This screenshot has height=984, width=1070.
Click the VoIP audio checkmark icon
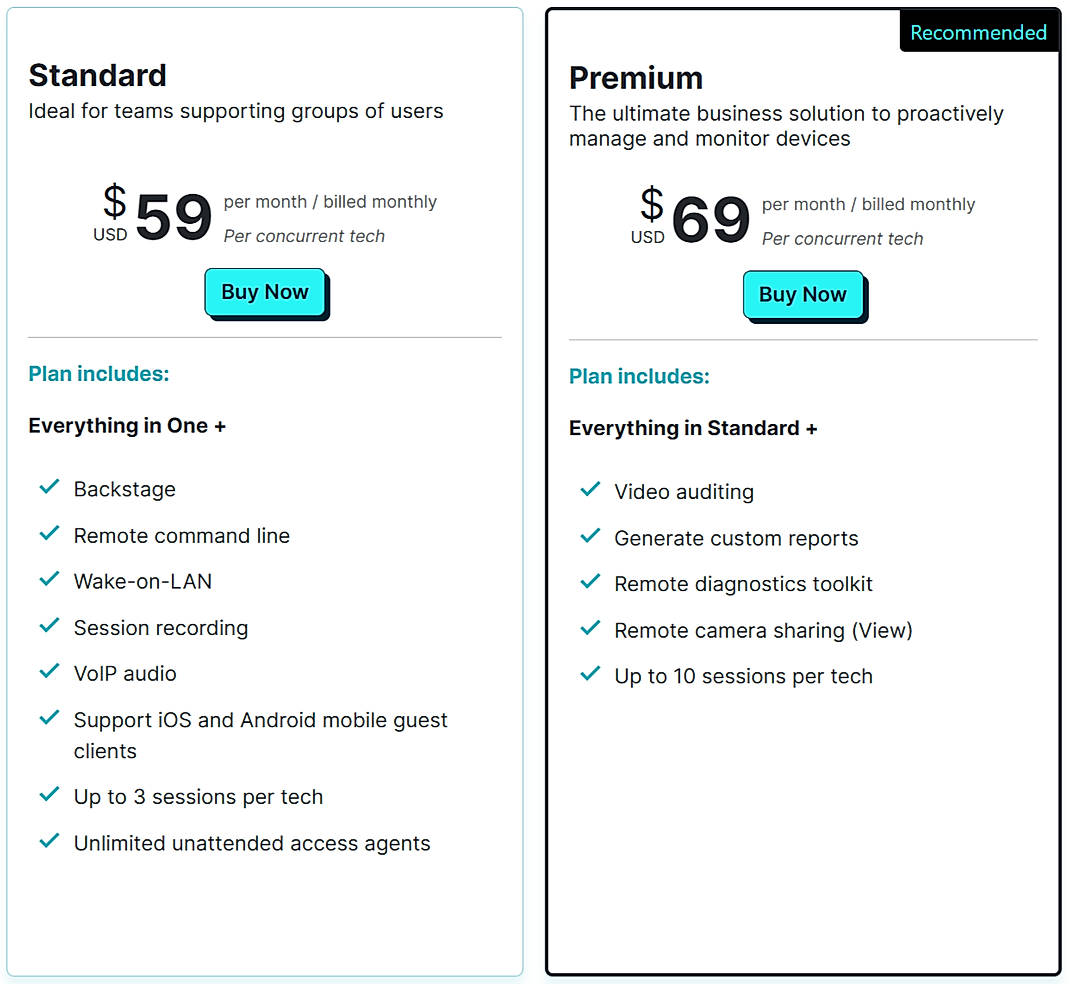[50, 673]
